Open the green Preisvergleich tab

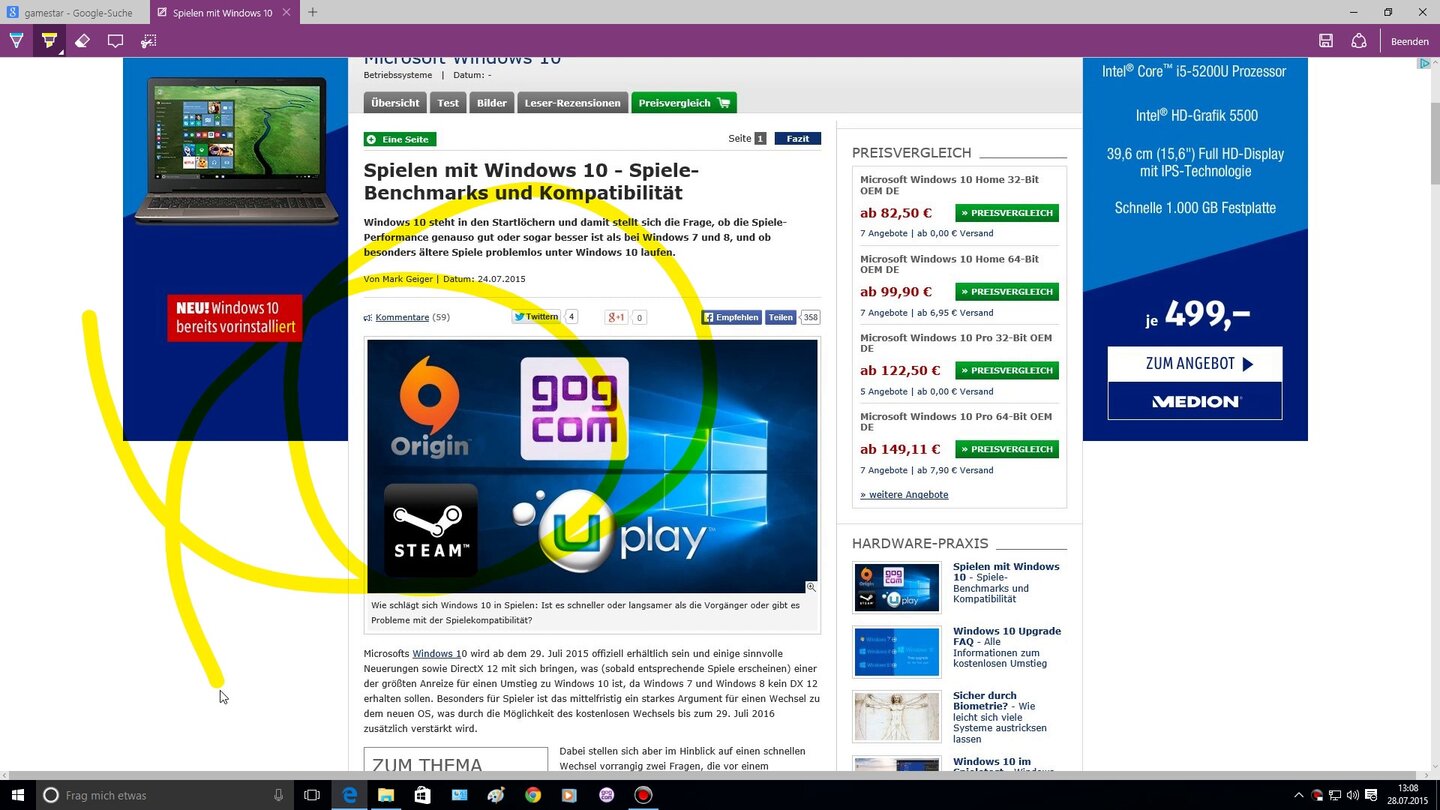tap(684, 102)
